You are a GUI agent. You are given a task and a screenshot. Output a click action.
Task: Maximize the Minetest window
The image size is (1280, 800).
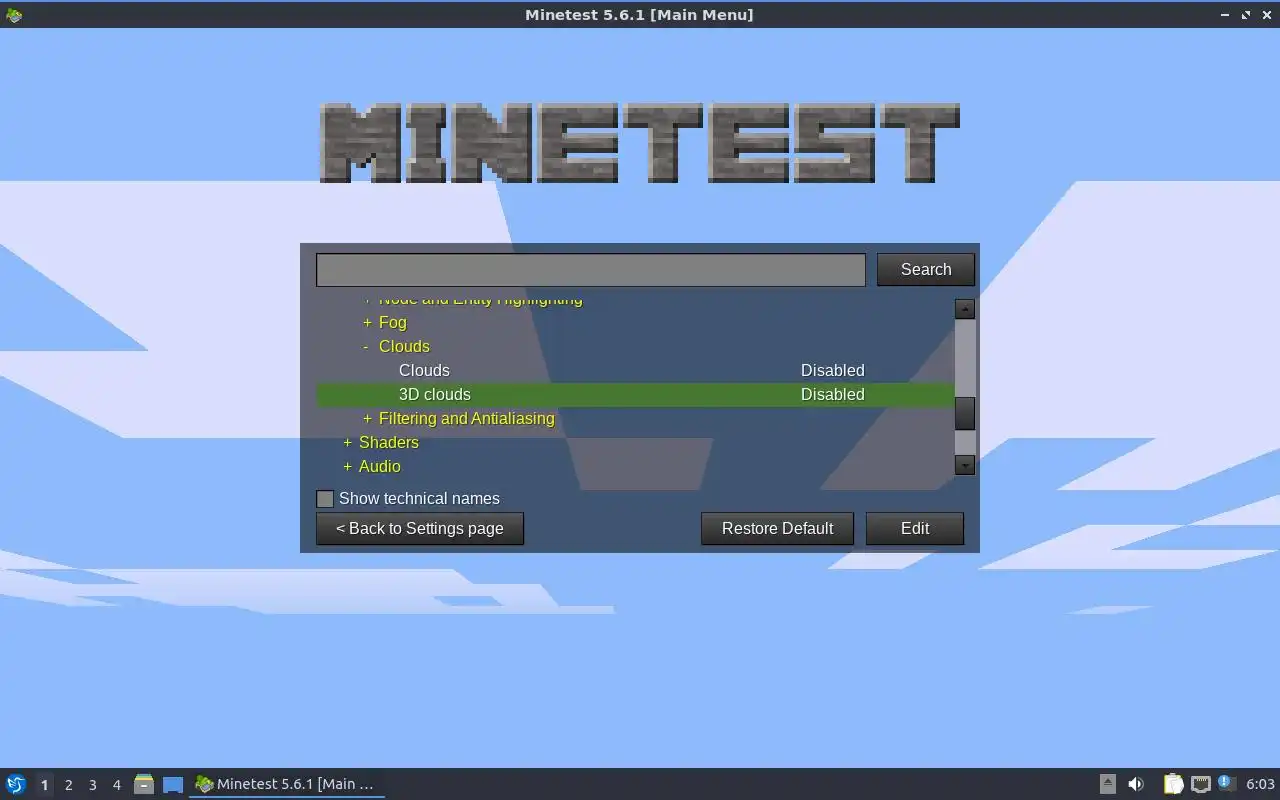(x=1246, y=15)
